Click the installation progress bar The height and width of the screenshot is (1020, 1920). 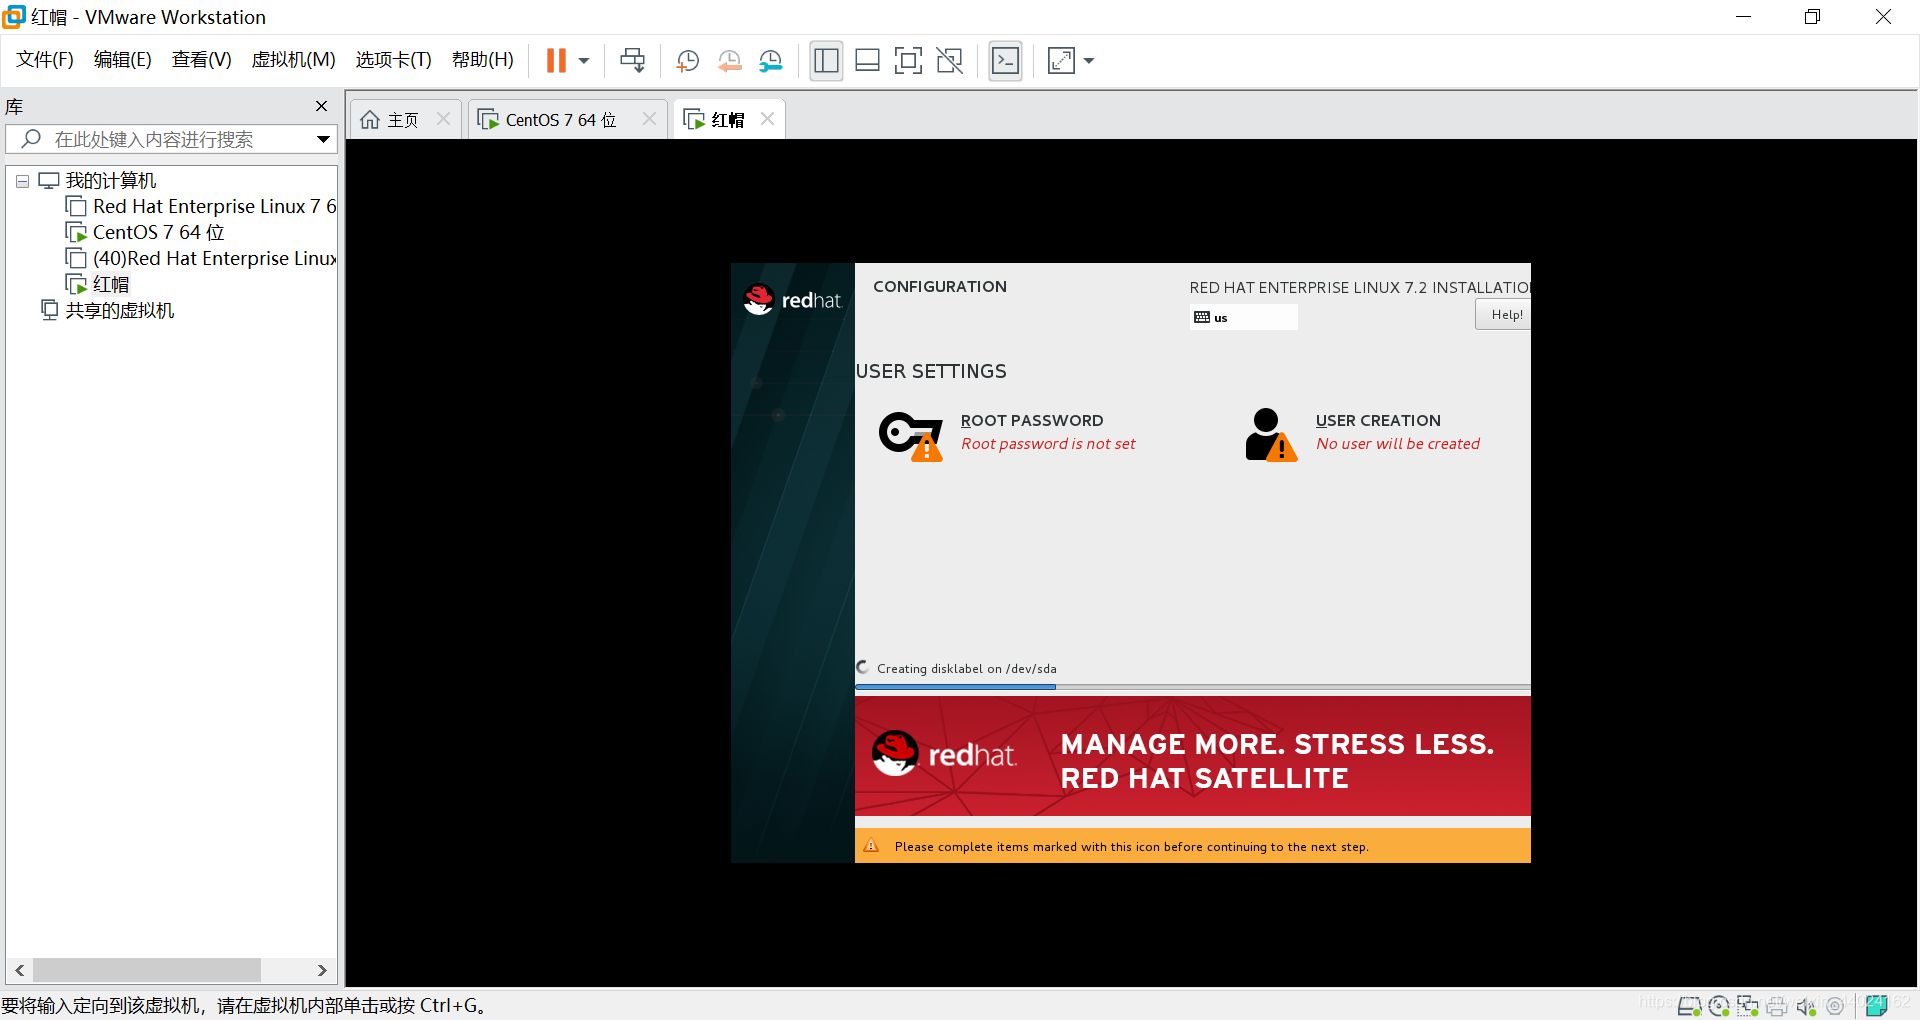pos(1192,687)
